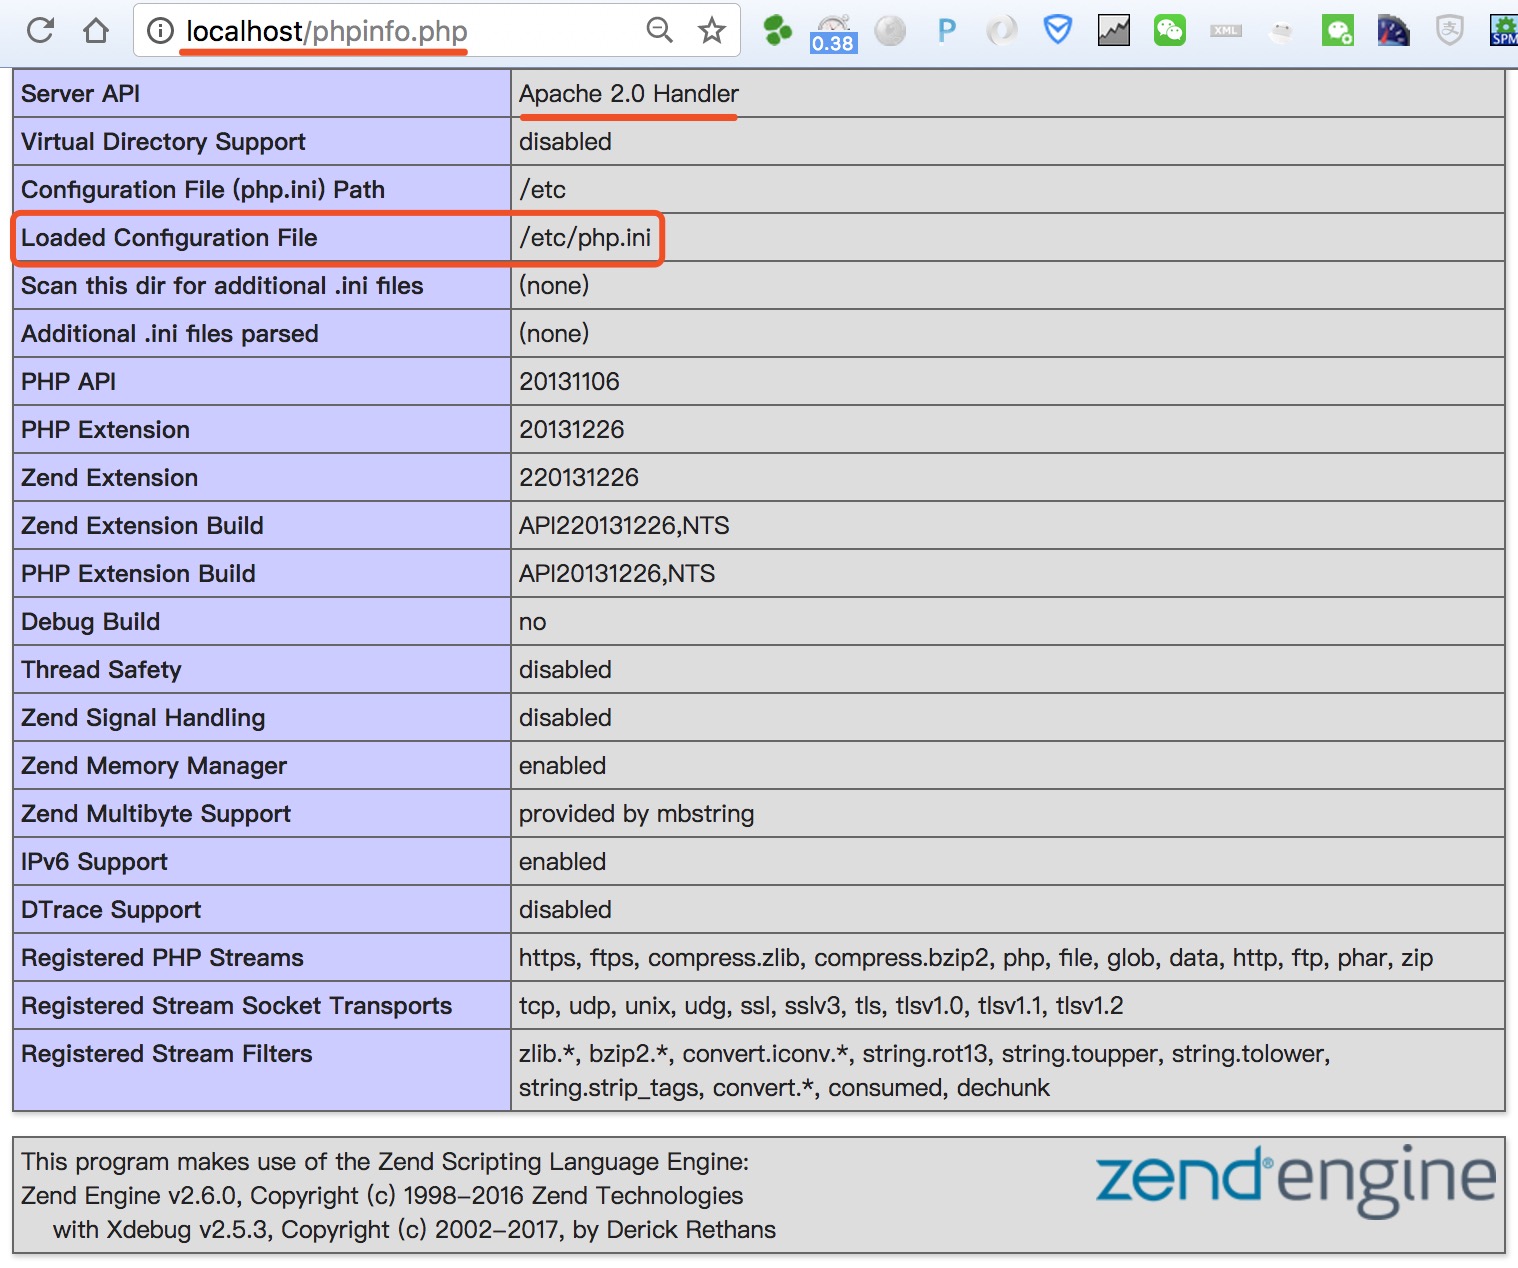Image resolution: width=1518 pixels, height=1268 pixels.
Task: Click 'Zend Engine v2.6.0' copyright line
Action: click(x=382, y=1196)
